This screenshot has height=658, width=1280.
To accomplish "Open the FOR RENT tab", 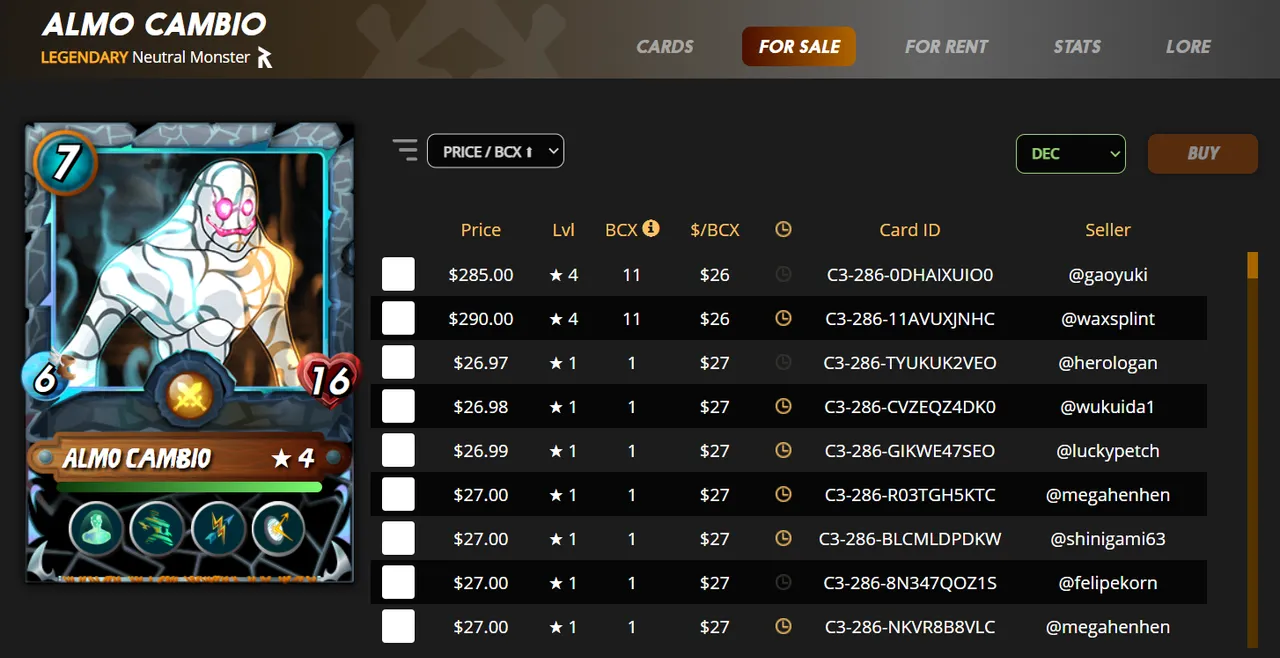I will coord(946,46).
